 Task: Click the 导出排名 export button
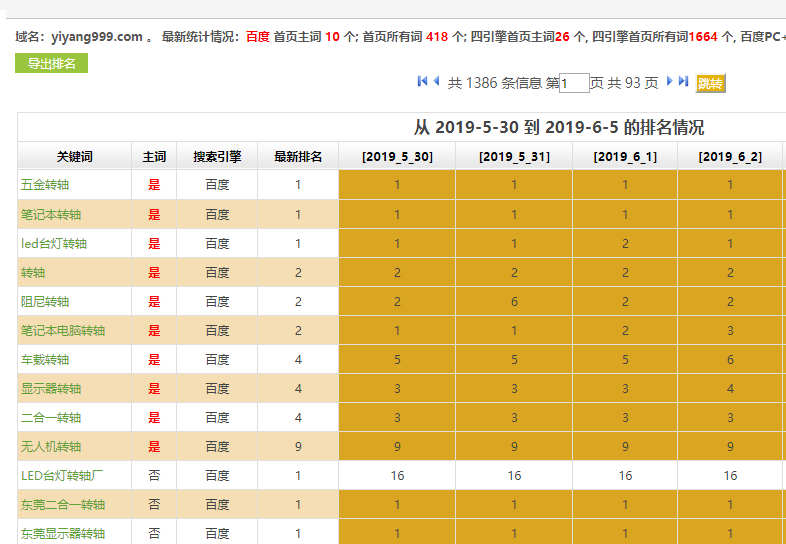(52, 64)
